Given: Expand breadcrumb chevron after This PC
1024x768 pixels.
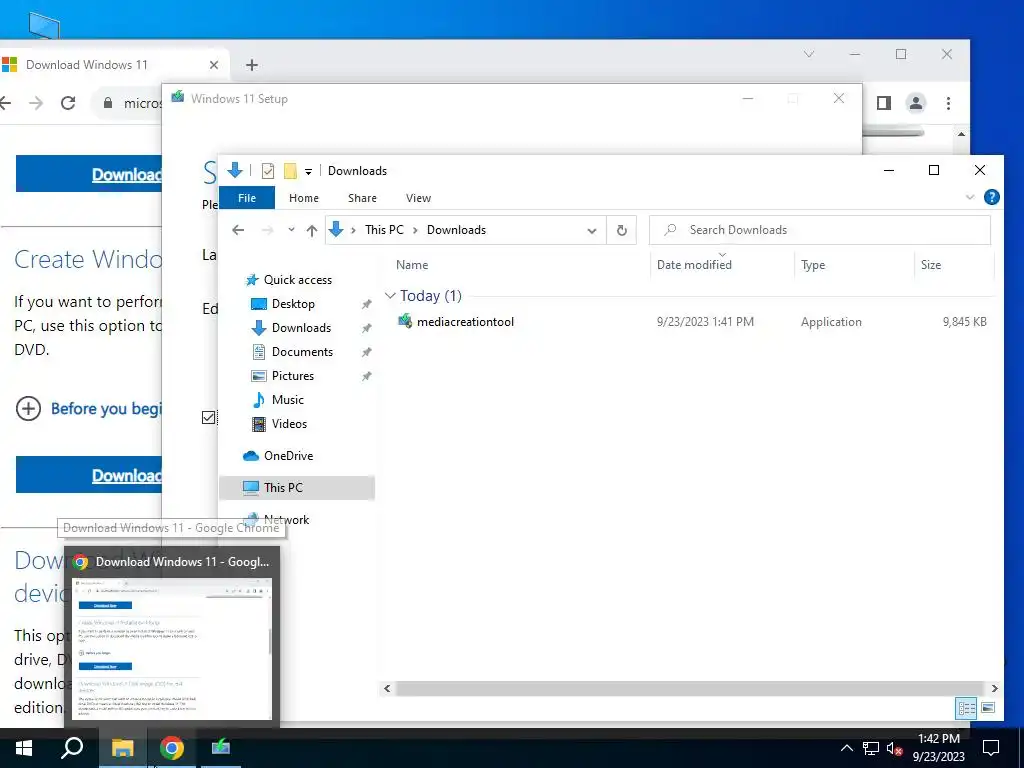Looking at the screenshot, I should [x=415, y=231].
